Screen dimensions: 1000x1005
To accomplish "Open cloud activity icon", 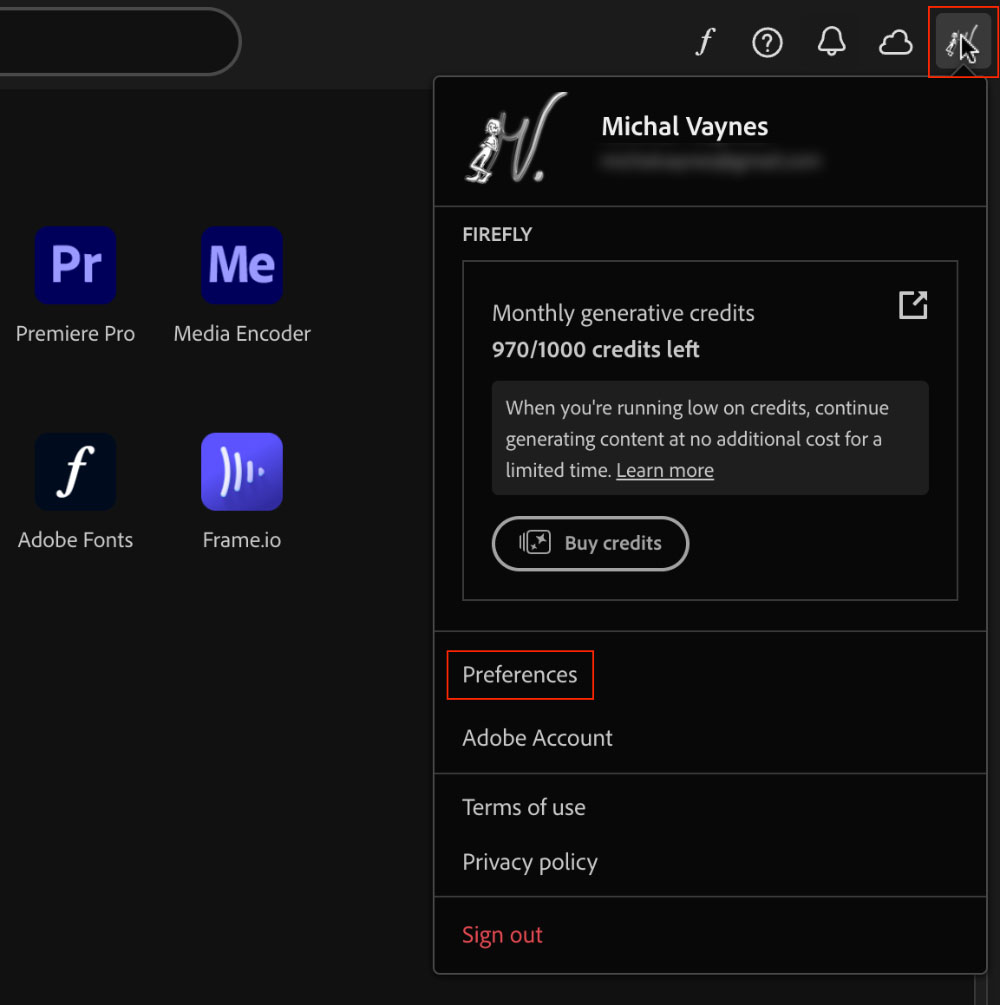I will pyautogui.click(x=896, y=43).
